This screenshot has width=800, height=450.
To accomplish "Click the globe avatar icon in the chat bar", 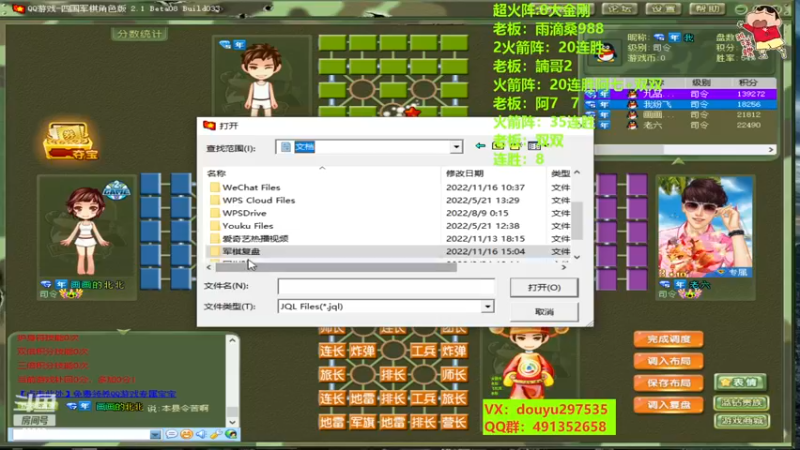I will point(231,434).
